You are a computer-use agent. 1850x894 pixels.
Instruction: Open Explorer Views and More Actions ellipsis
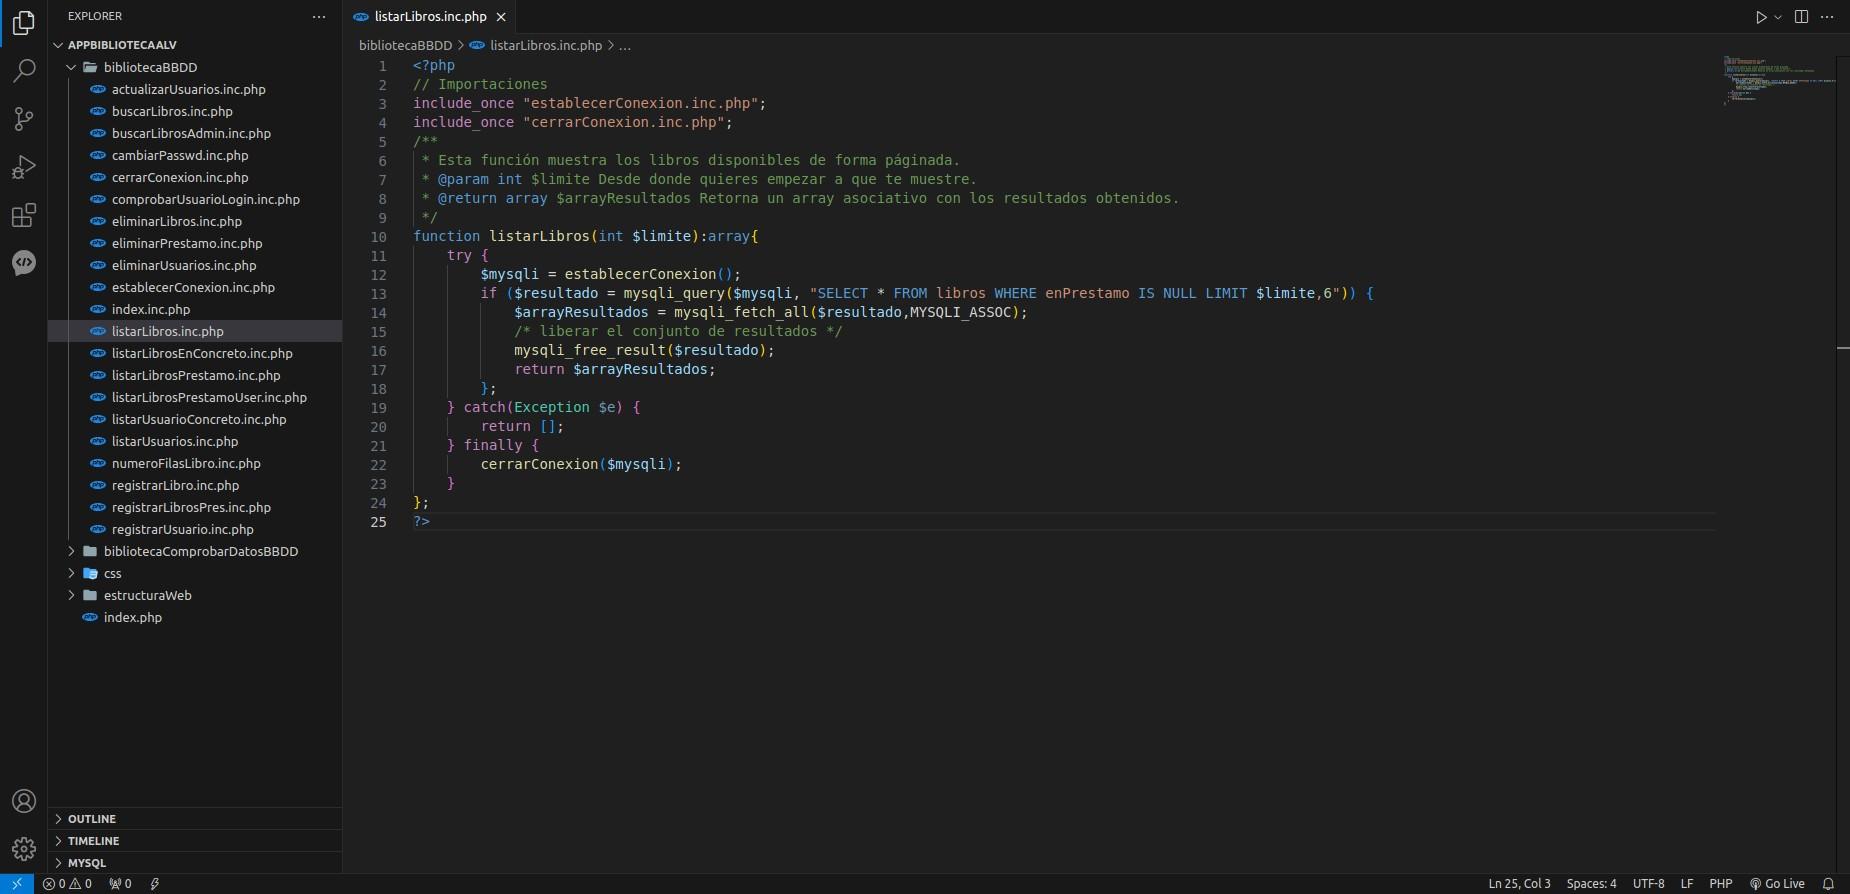[x=319, y=17]
